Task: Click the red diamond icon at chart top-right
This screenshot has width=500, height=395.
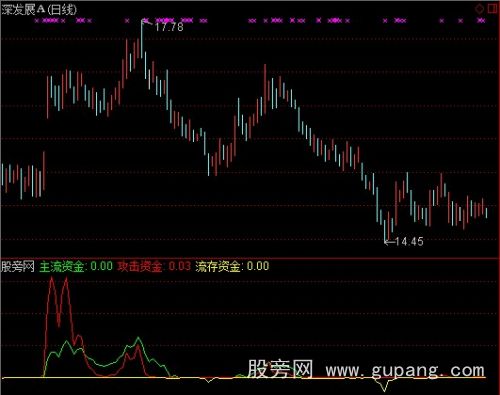Action: 480,9
